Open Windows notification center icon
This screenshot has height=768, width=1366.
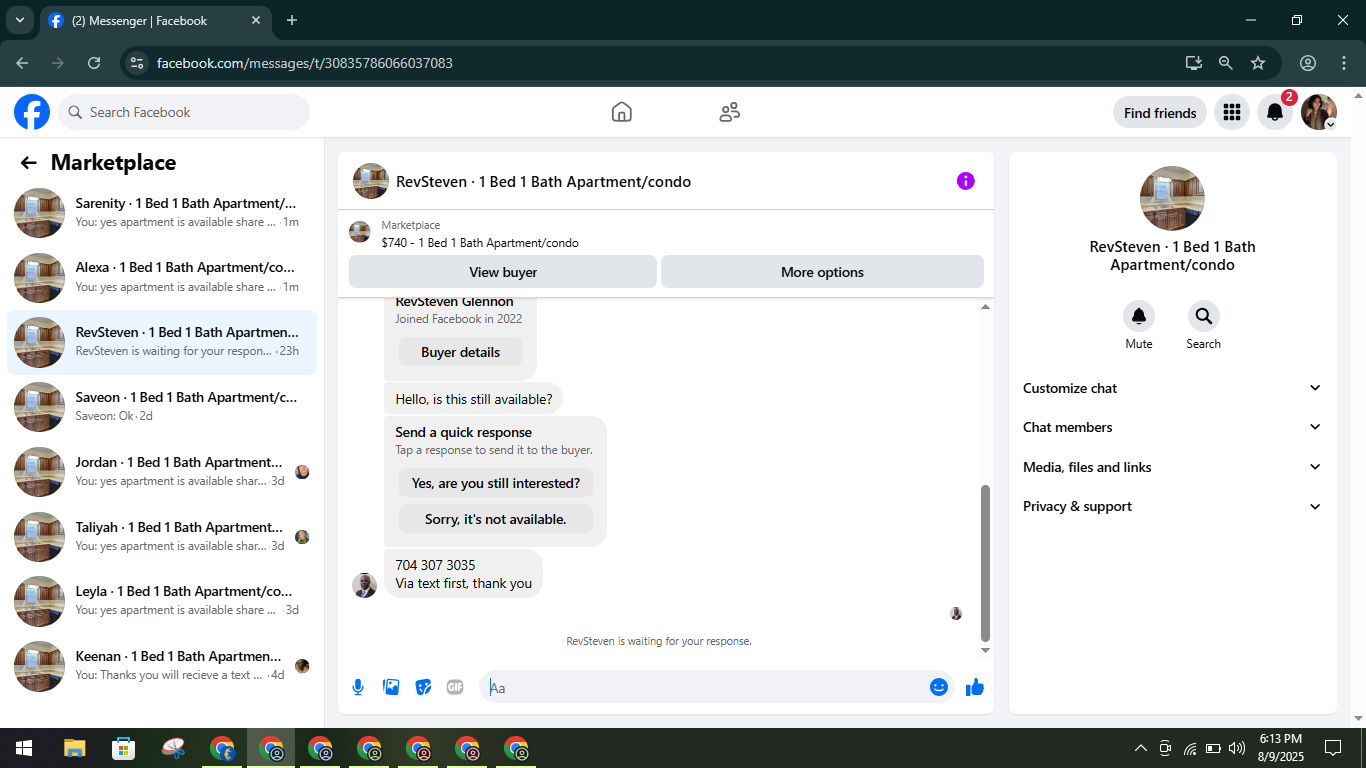tap(1332, 748)
